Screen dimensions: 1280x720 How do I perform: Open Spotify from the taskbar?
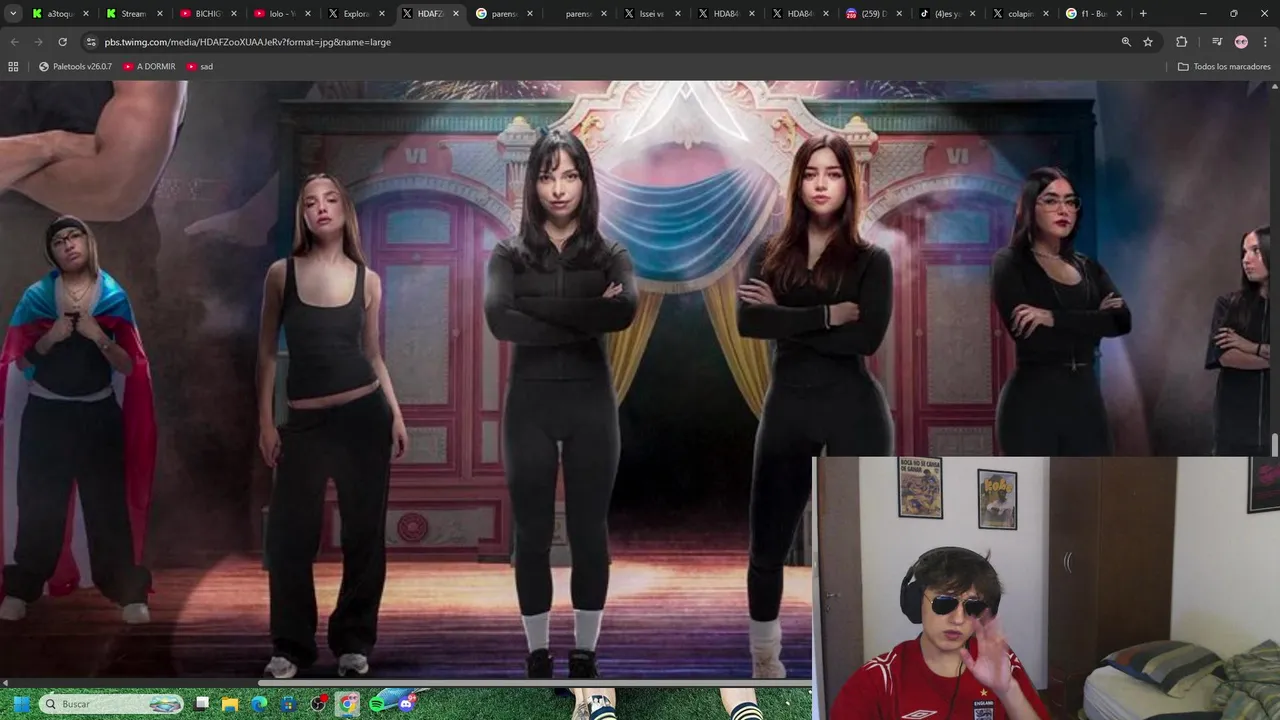click(x=377, y=704)
